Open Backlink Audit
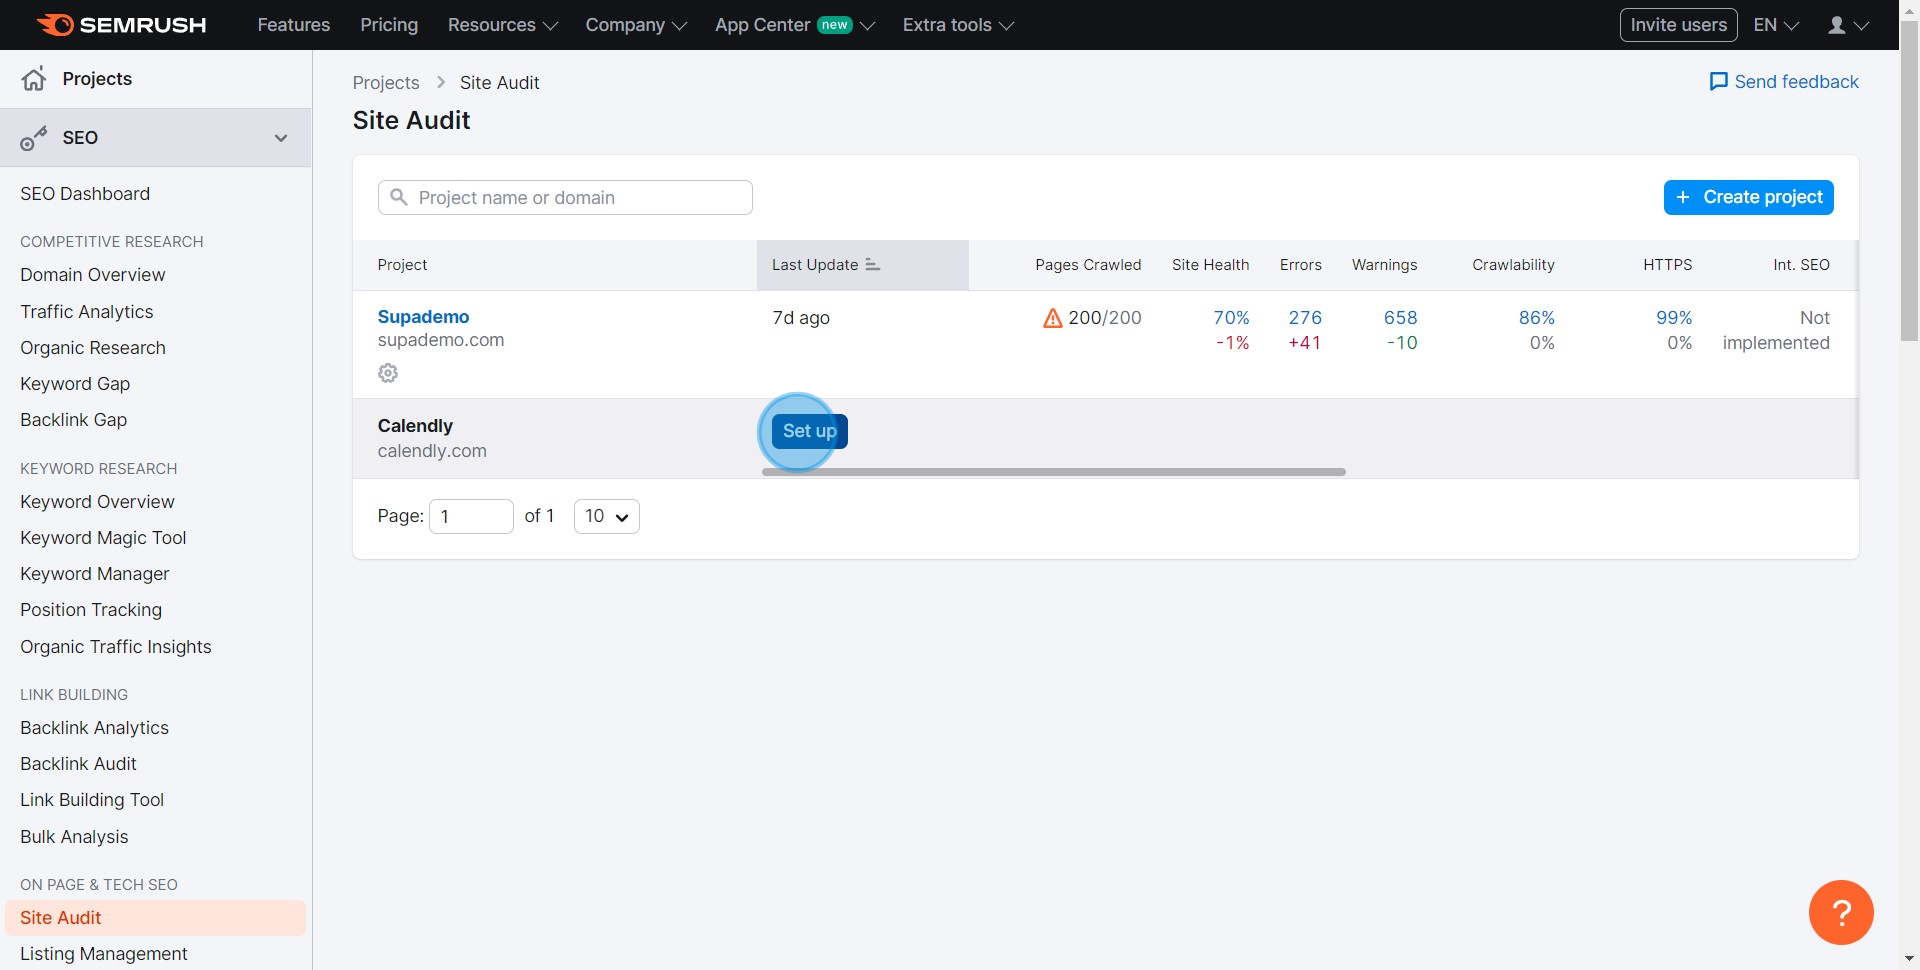The width and height of the screenshot is (1920, 970). [x=78, y=764]
